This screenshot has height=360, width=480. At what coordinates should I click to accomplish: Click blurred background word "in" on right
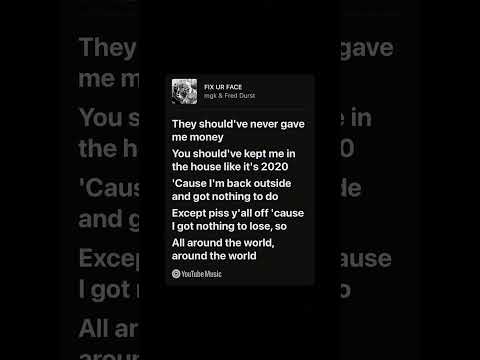coord(361,117)
